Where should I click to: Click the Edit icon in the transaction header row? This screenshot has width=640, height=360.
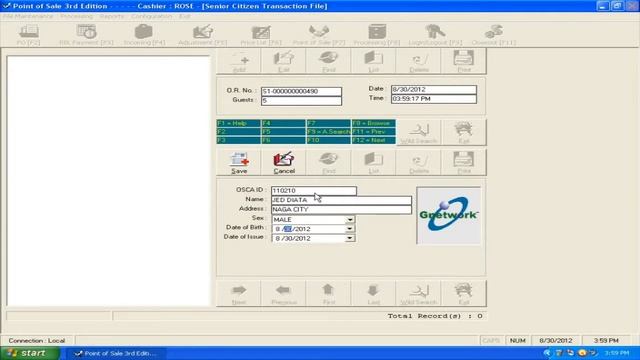coord(284,61)
